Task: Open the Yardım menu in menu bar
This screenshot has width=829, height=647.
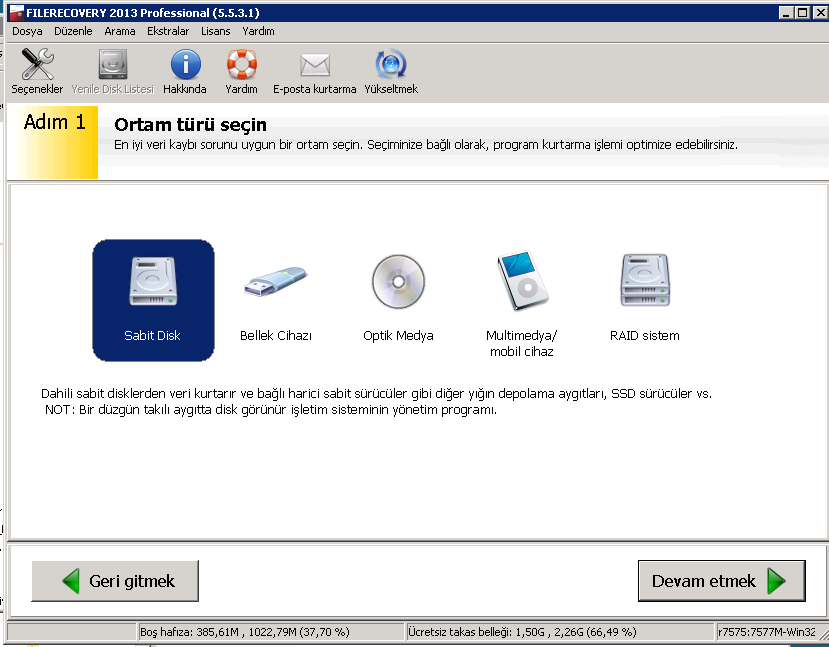Action: click(x=258, y=31)
